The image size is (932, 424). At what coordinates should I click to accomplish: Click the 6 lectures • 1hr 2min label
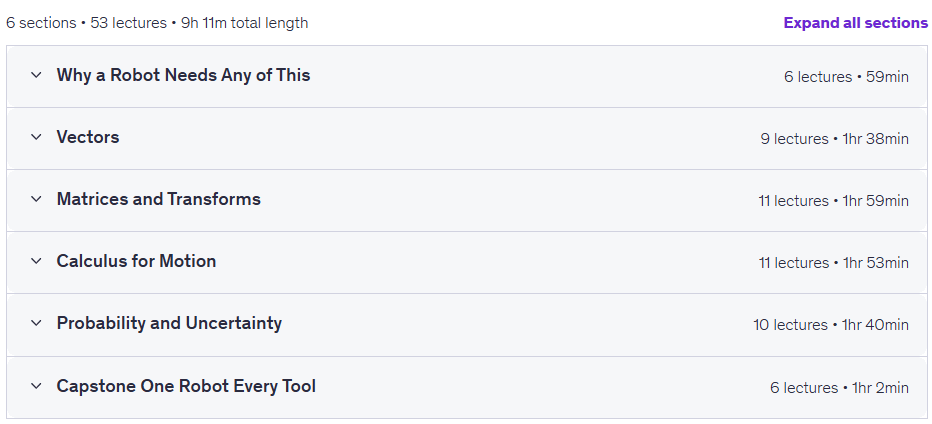[839, 388]
